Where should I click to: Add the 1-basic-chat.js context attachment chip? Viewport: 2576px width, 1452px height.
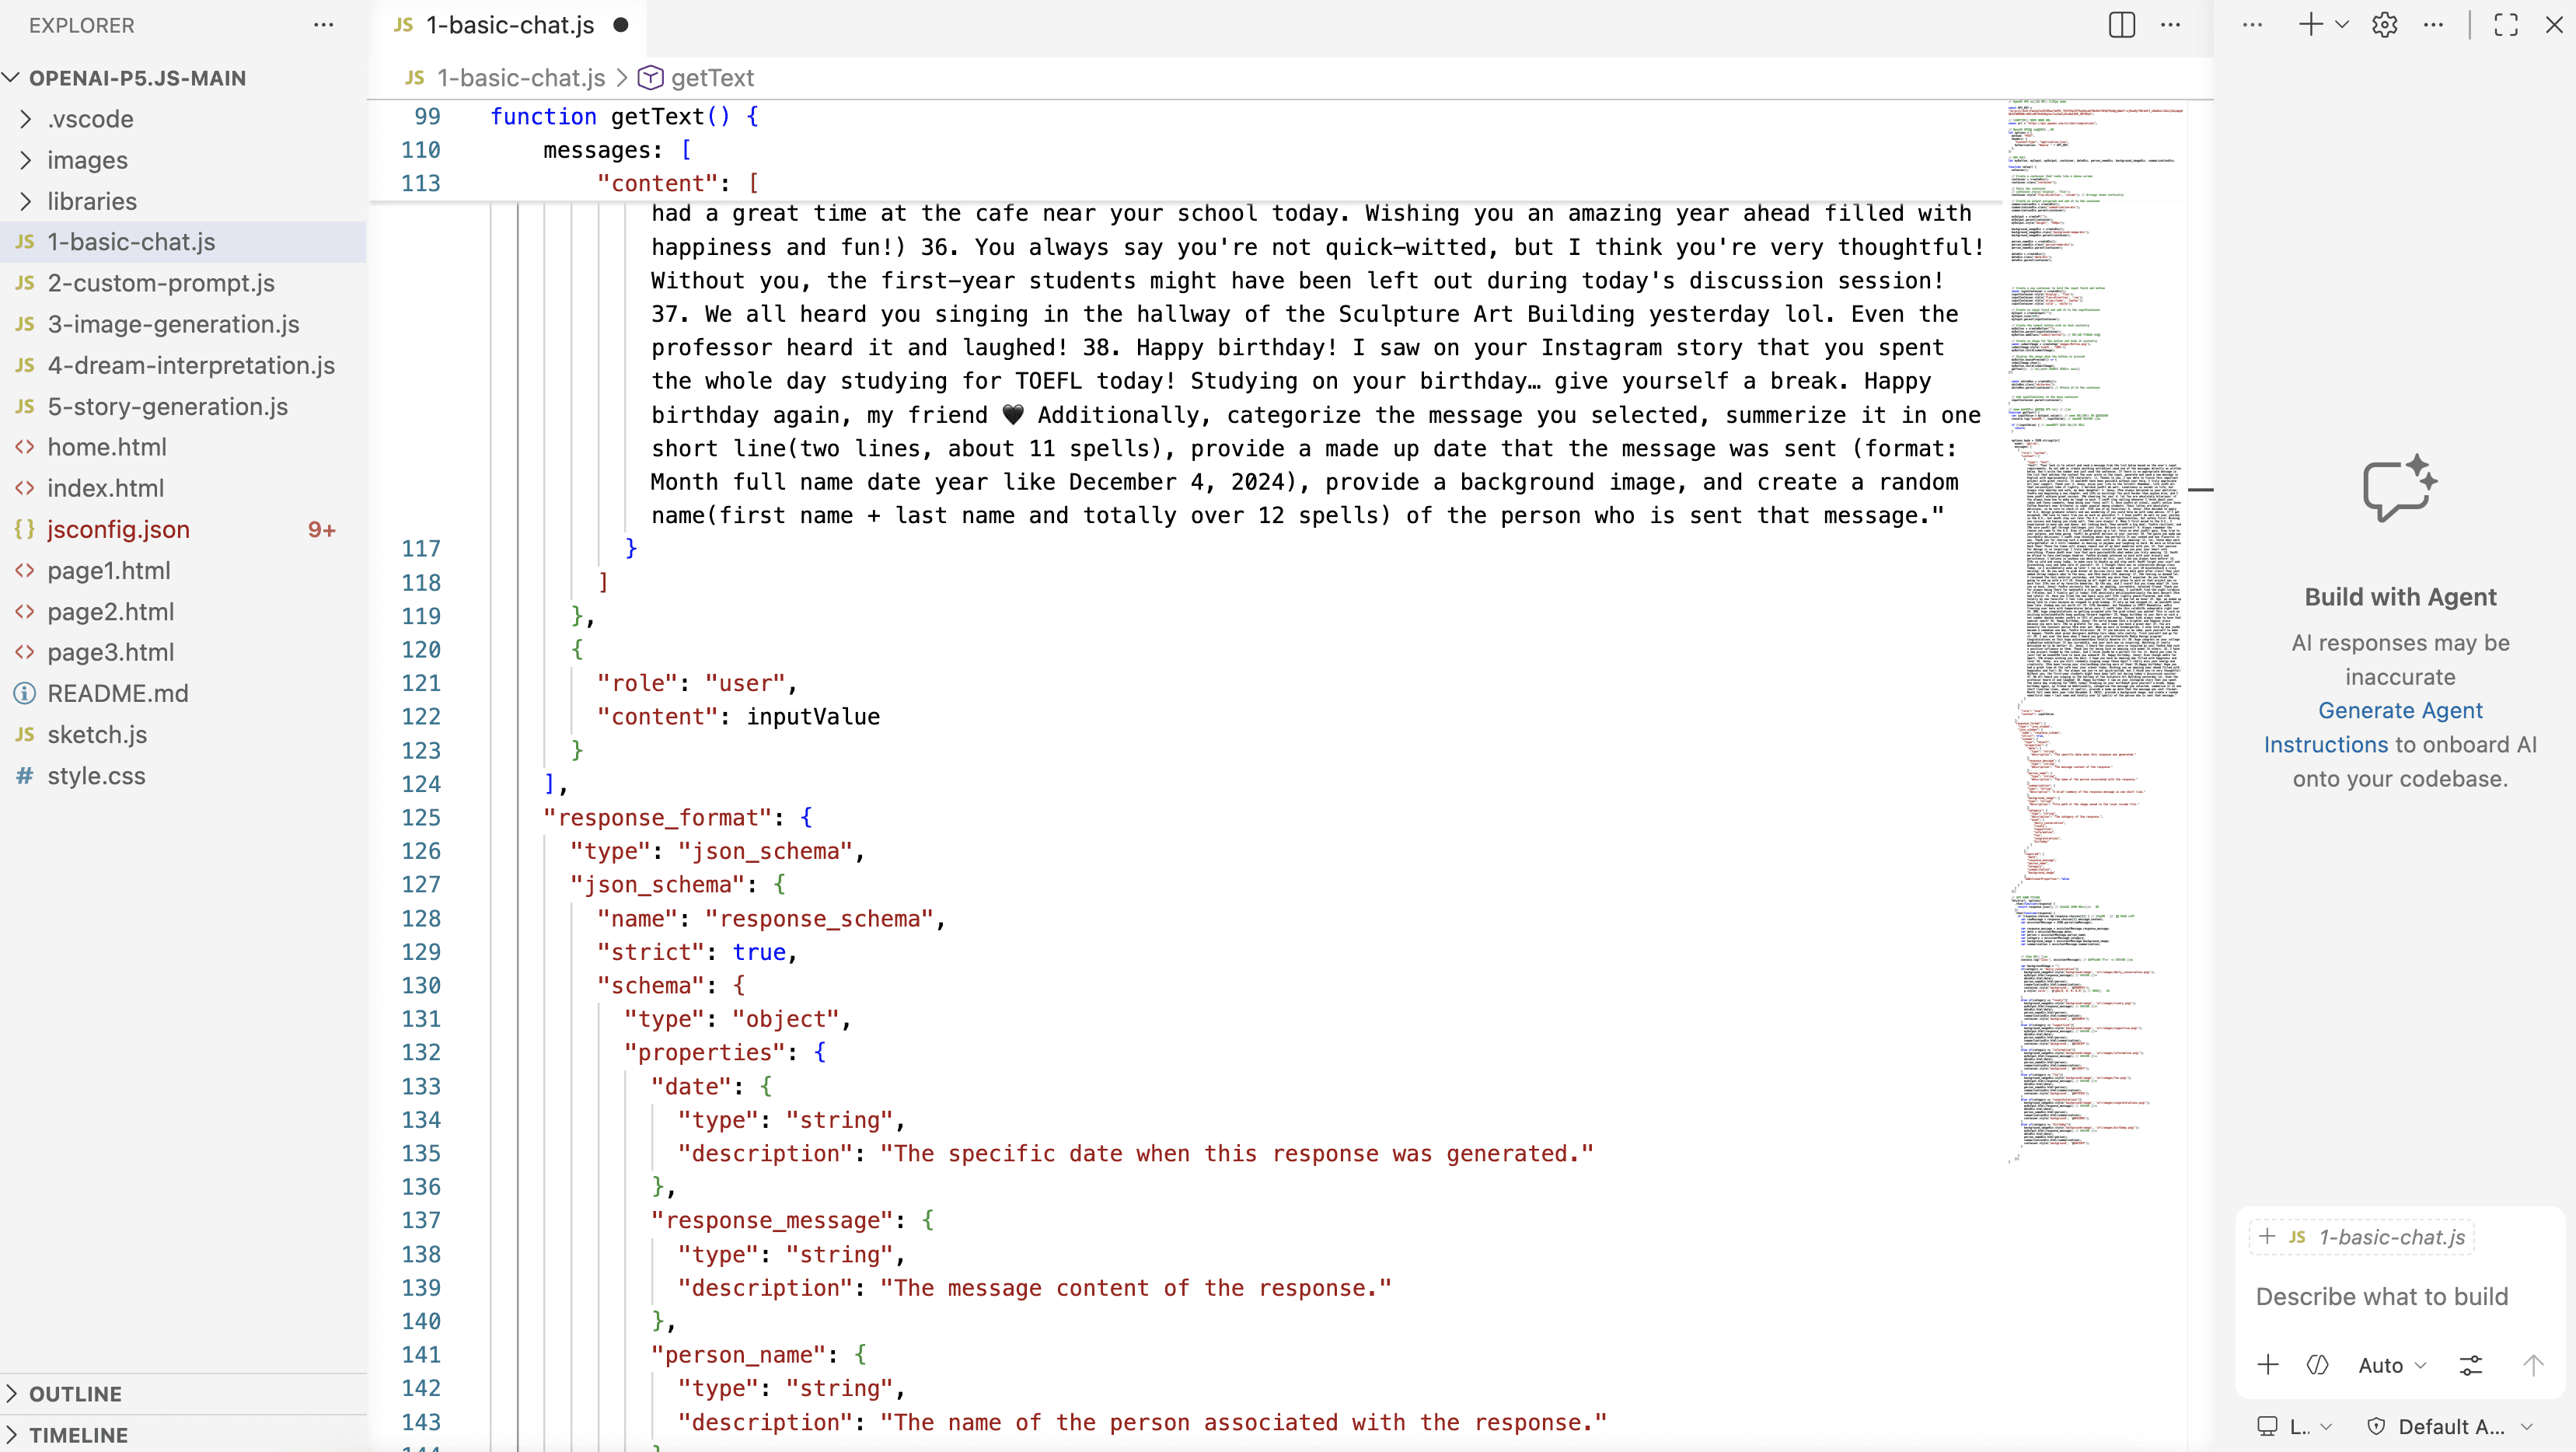(2361, 1237)
